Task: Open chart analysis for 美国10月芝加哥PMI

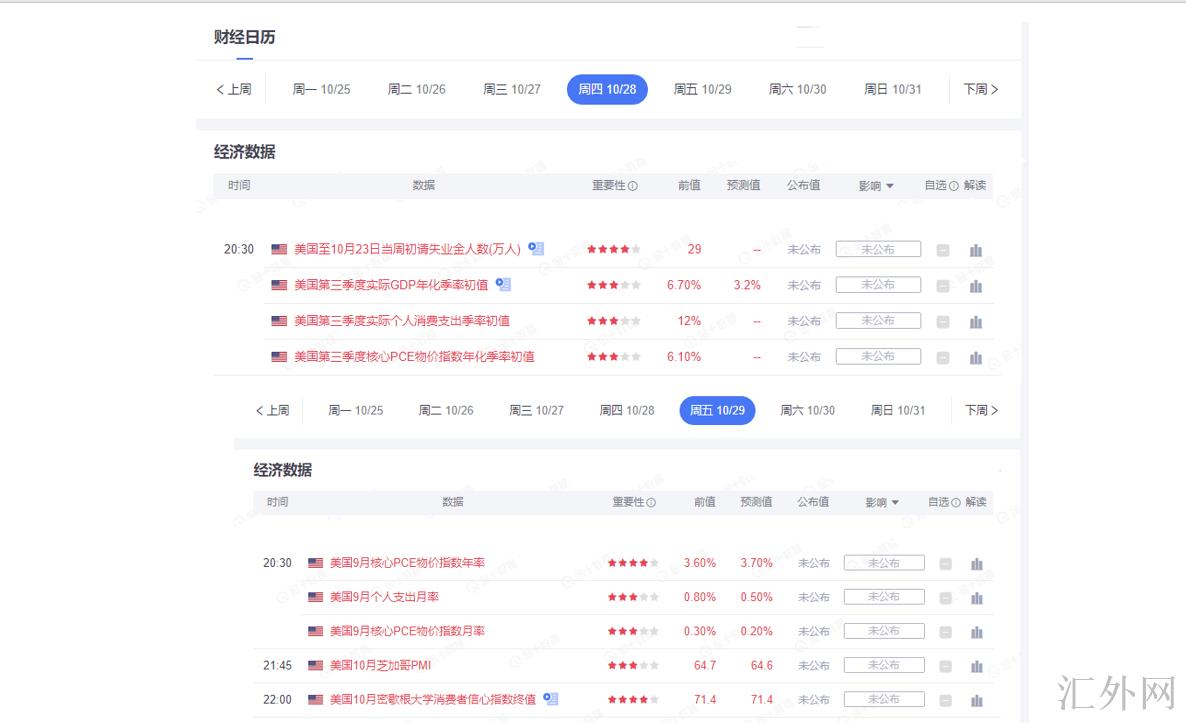Action: [976, 666]
